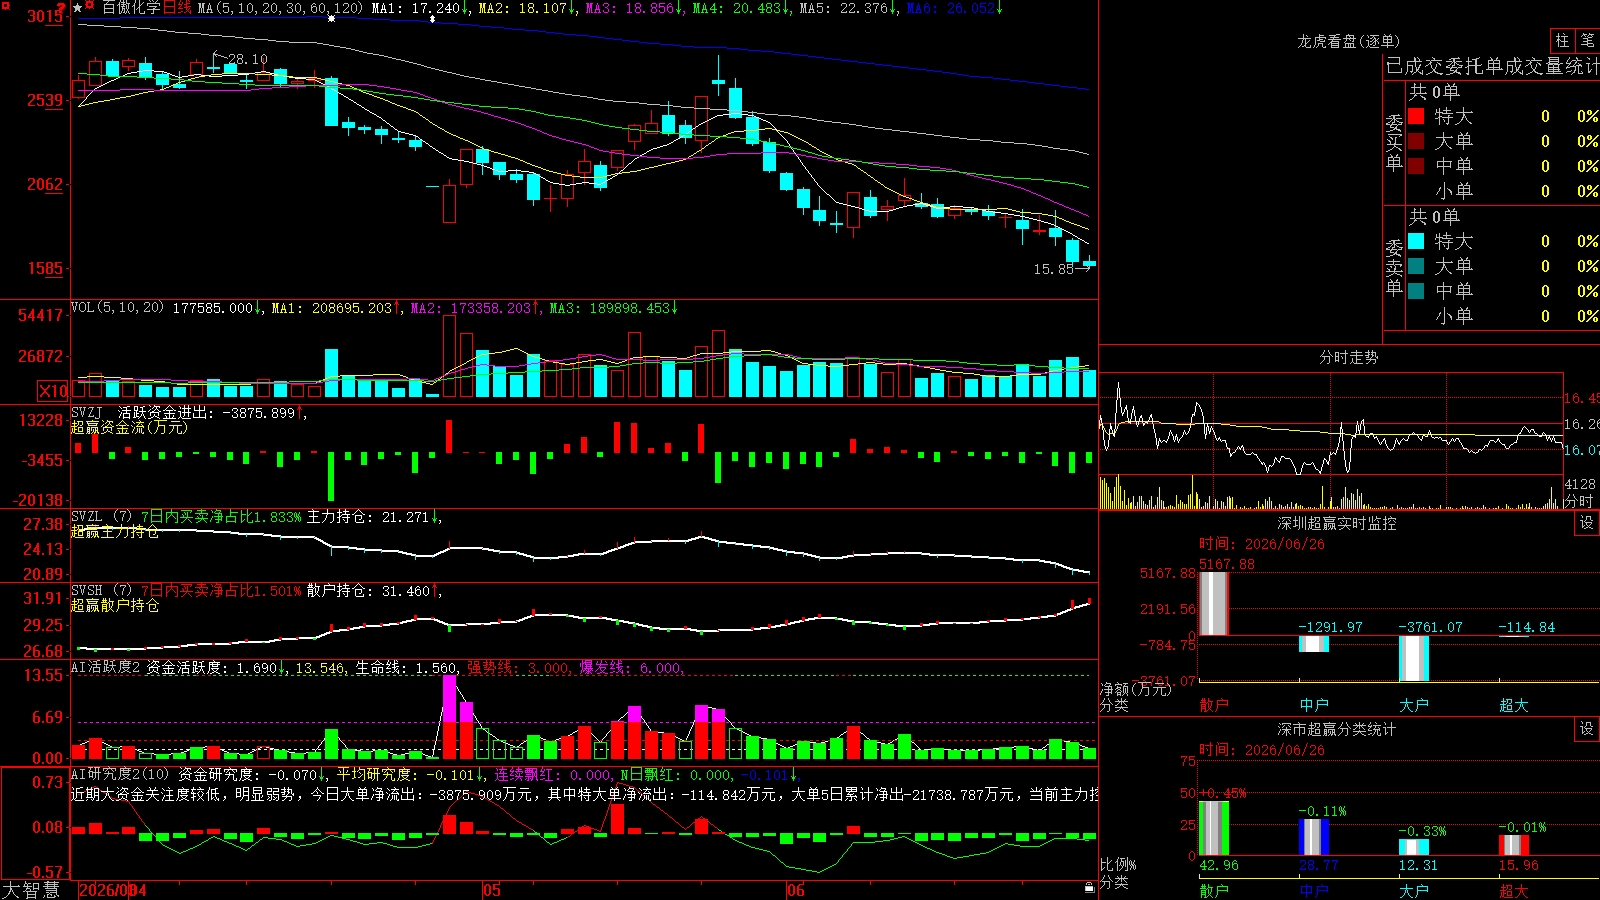Image resolution: width=1600 pixels, height=900 pixels.
Task: Click the MA(5,10,20,30,60,120) indicator parameters
Action: pos(280,8)
